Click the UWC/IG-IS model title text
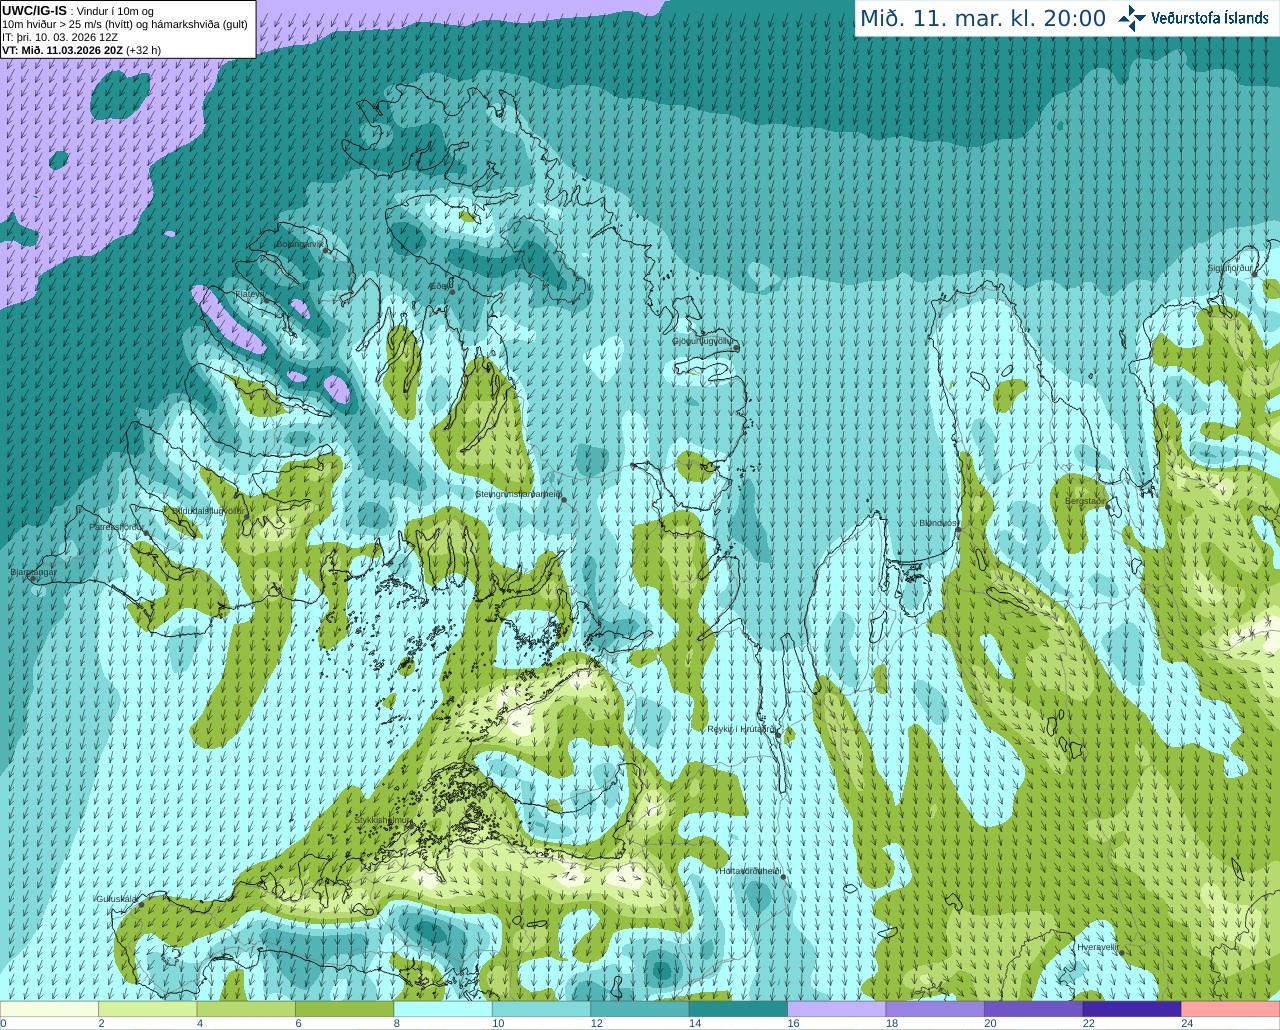Viewport: 1280px width, 1030px height. tap(35, 11)
